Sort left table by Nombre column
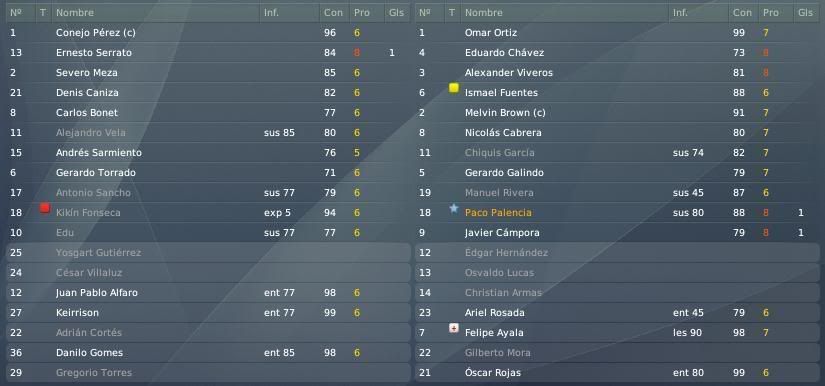Image resolution: width=825 pixels, height=386 pixels. point(75,13)
